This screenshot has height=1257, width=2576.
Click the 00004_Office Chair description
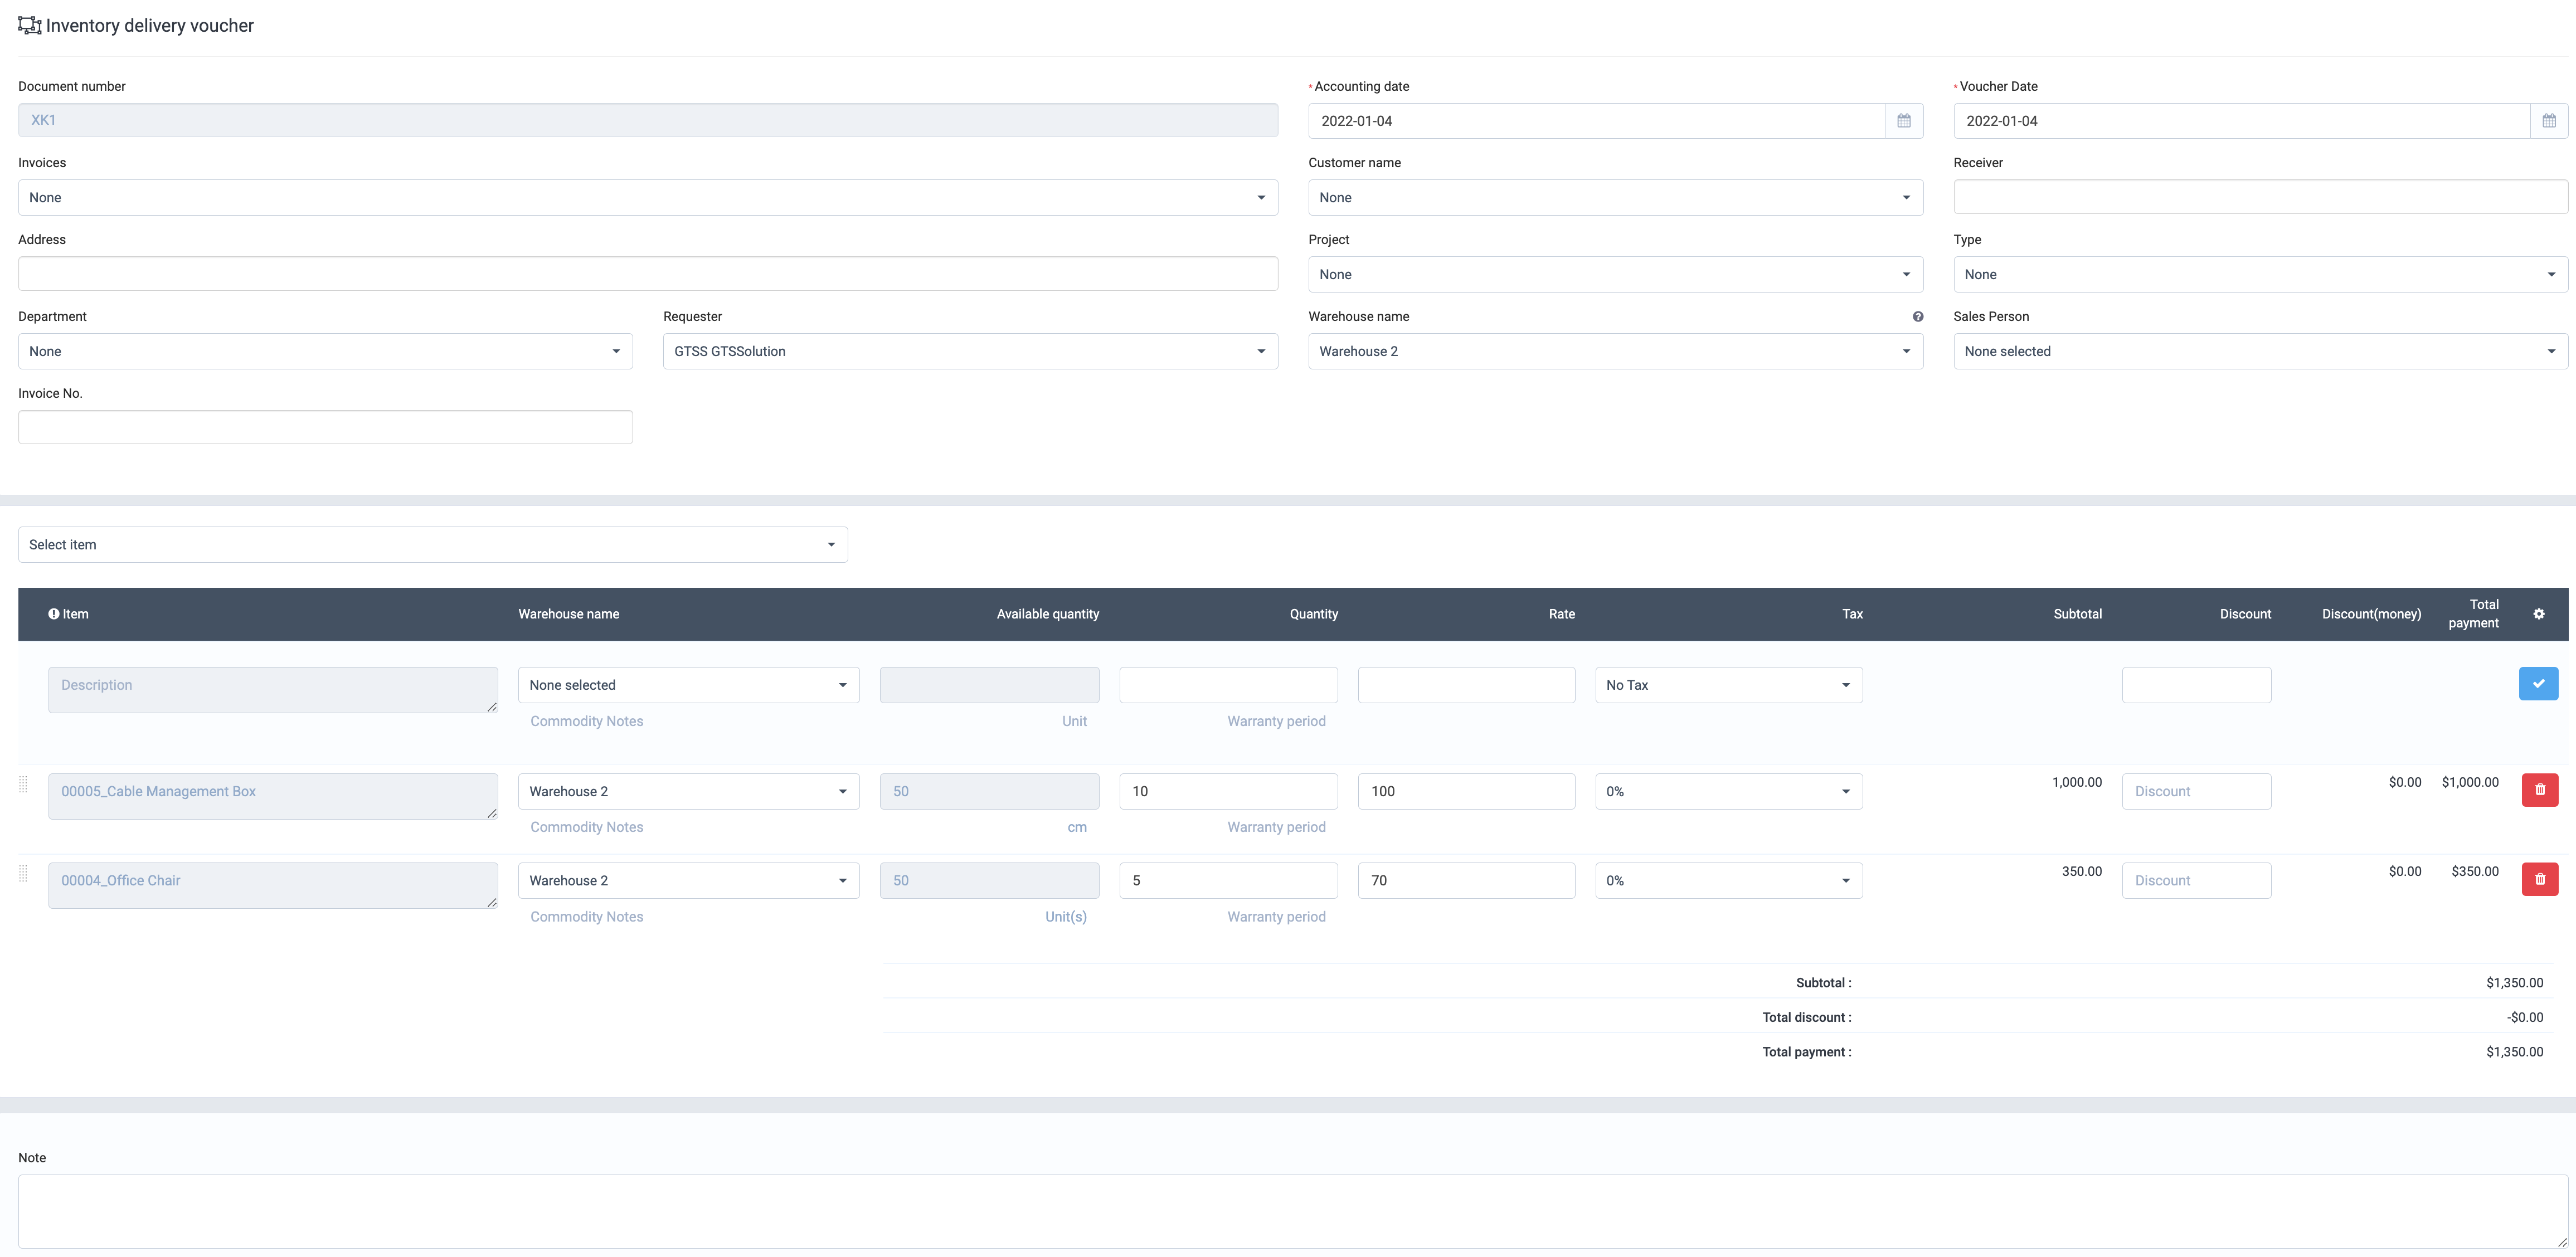(x=273, y=885)
